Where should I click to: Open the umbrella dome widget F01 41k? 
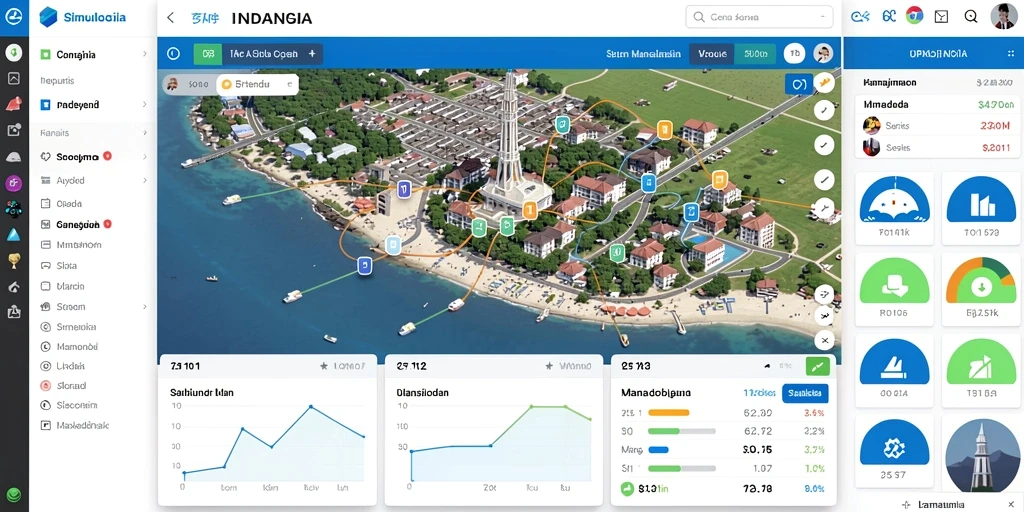pyautogui.click(x=894, y=208)
